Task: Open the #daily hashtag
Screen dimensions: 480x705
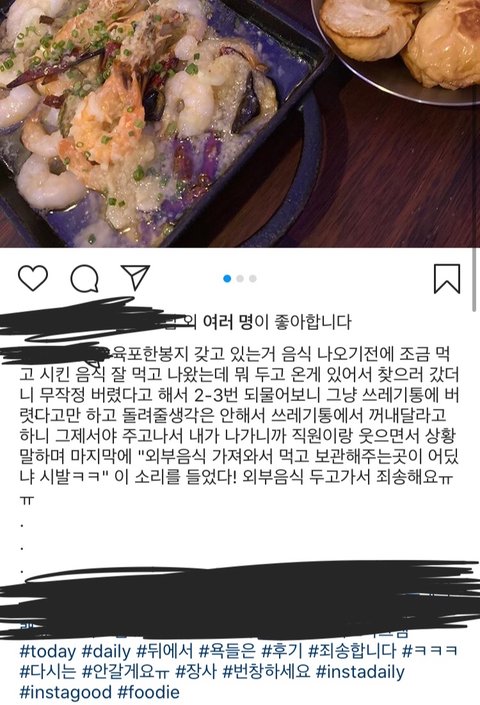Action: 107,651
